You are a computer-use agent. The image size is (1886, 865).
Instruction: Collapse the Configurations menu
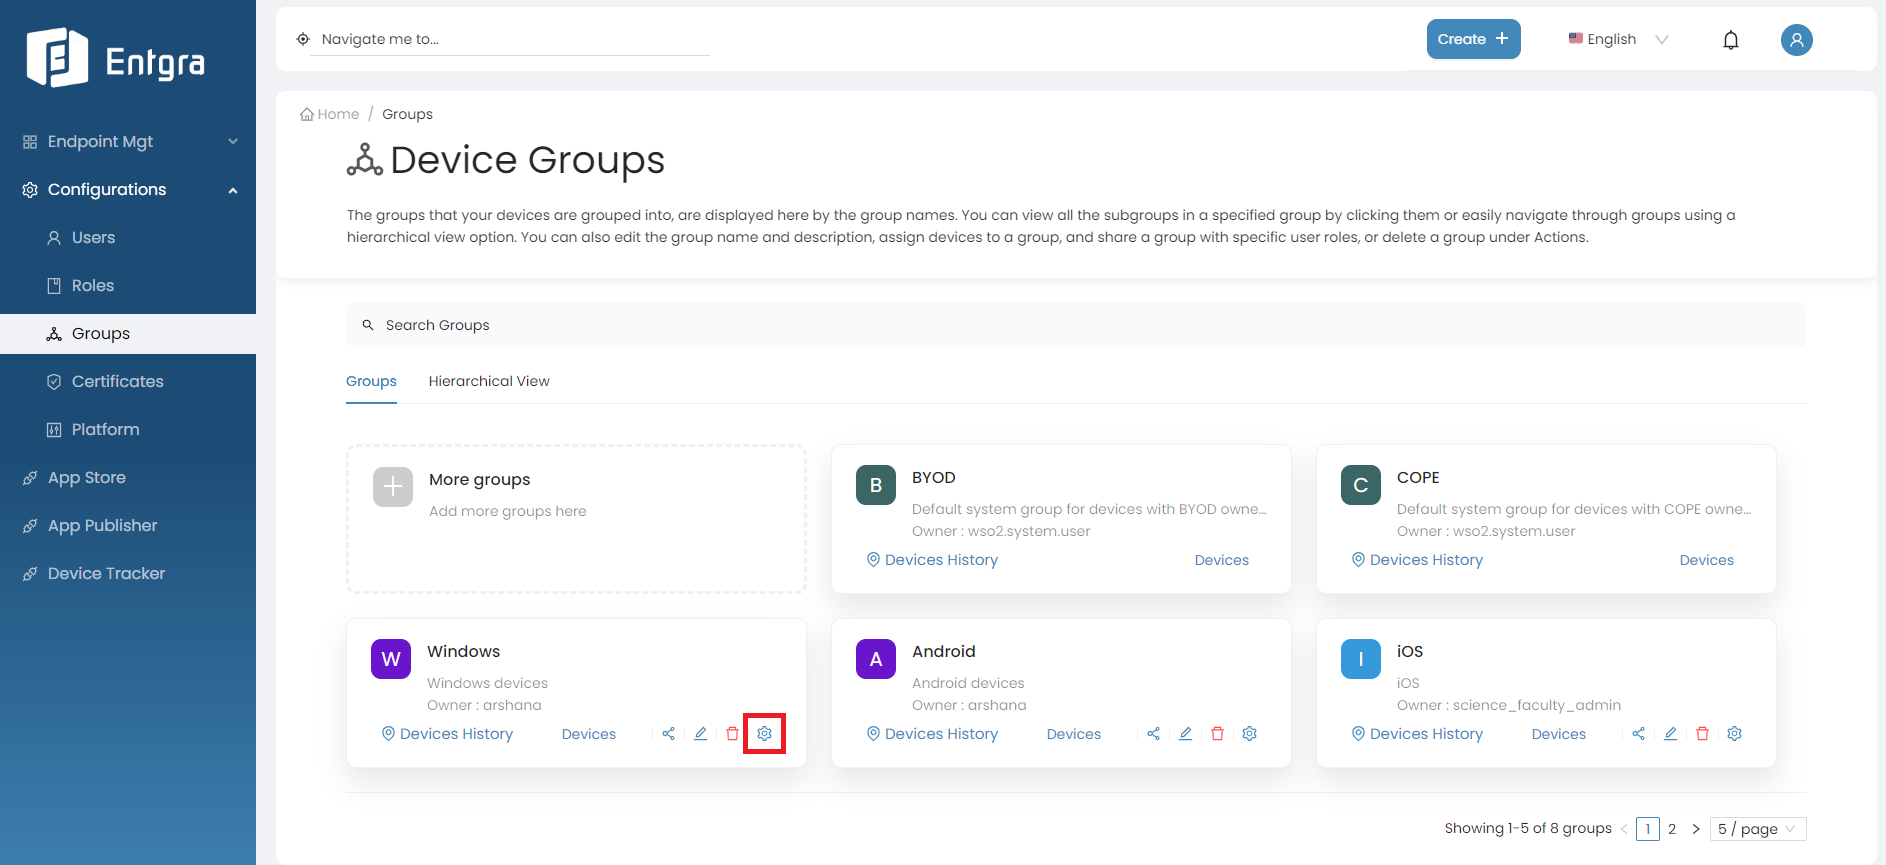[128, 190]
